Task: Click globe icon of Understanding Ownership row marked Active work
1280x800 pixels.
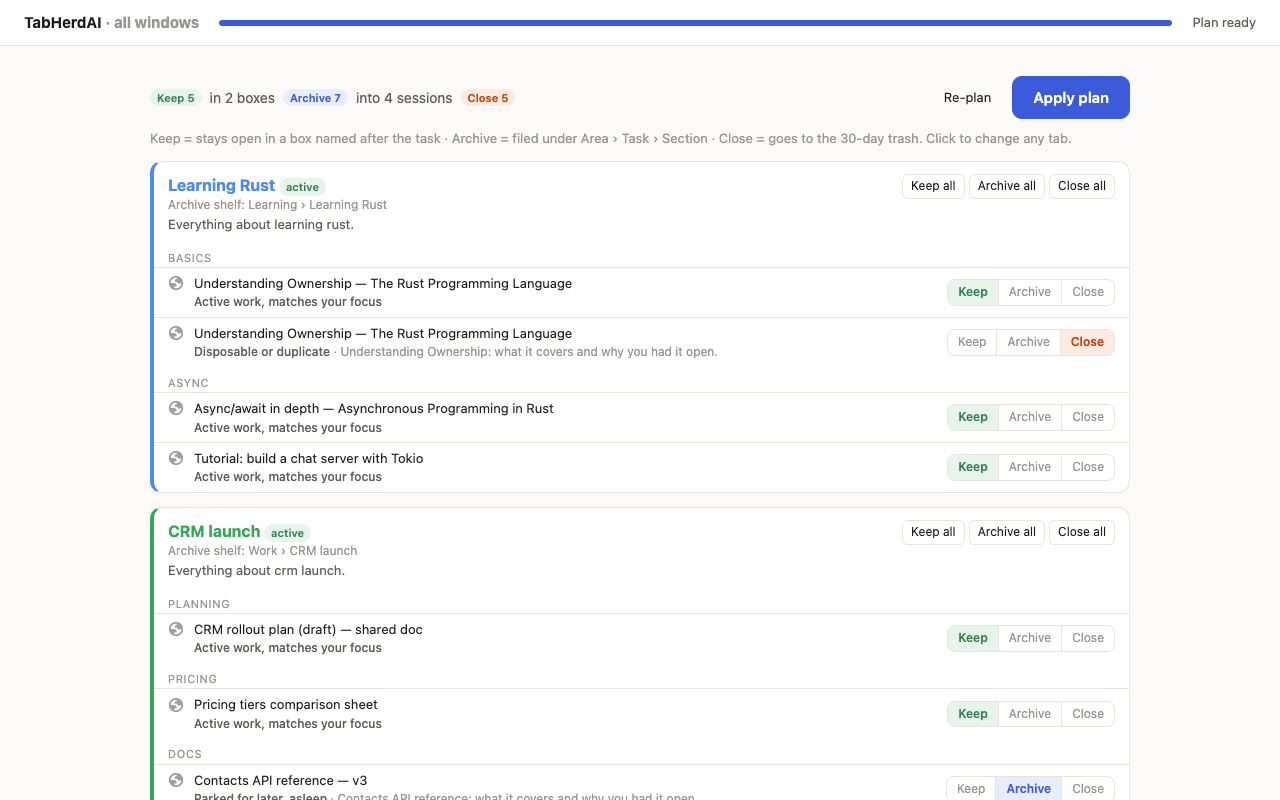Action: click(176, 283)
